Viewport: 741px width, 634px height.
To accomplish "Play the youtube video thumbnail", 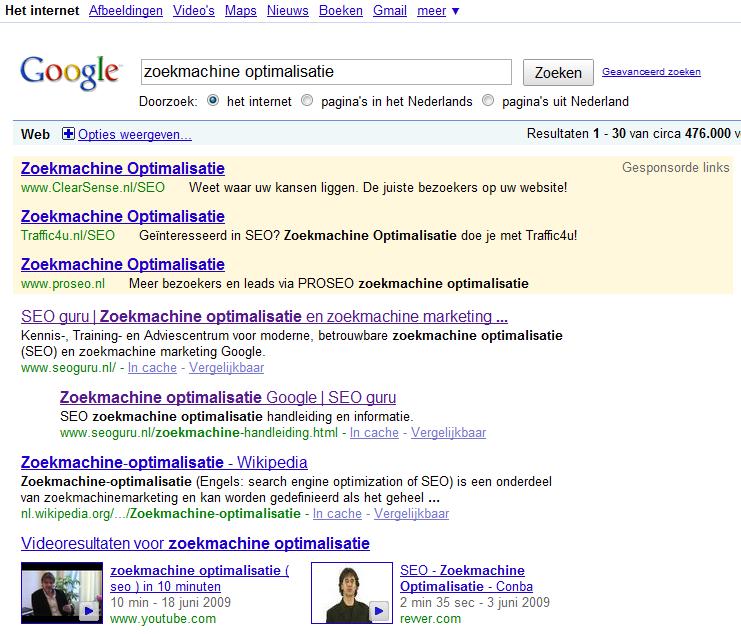I will [62, 592].
